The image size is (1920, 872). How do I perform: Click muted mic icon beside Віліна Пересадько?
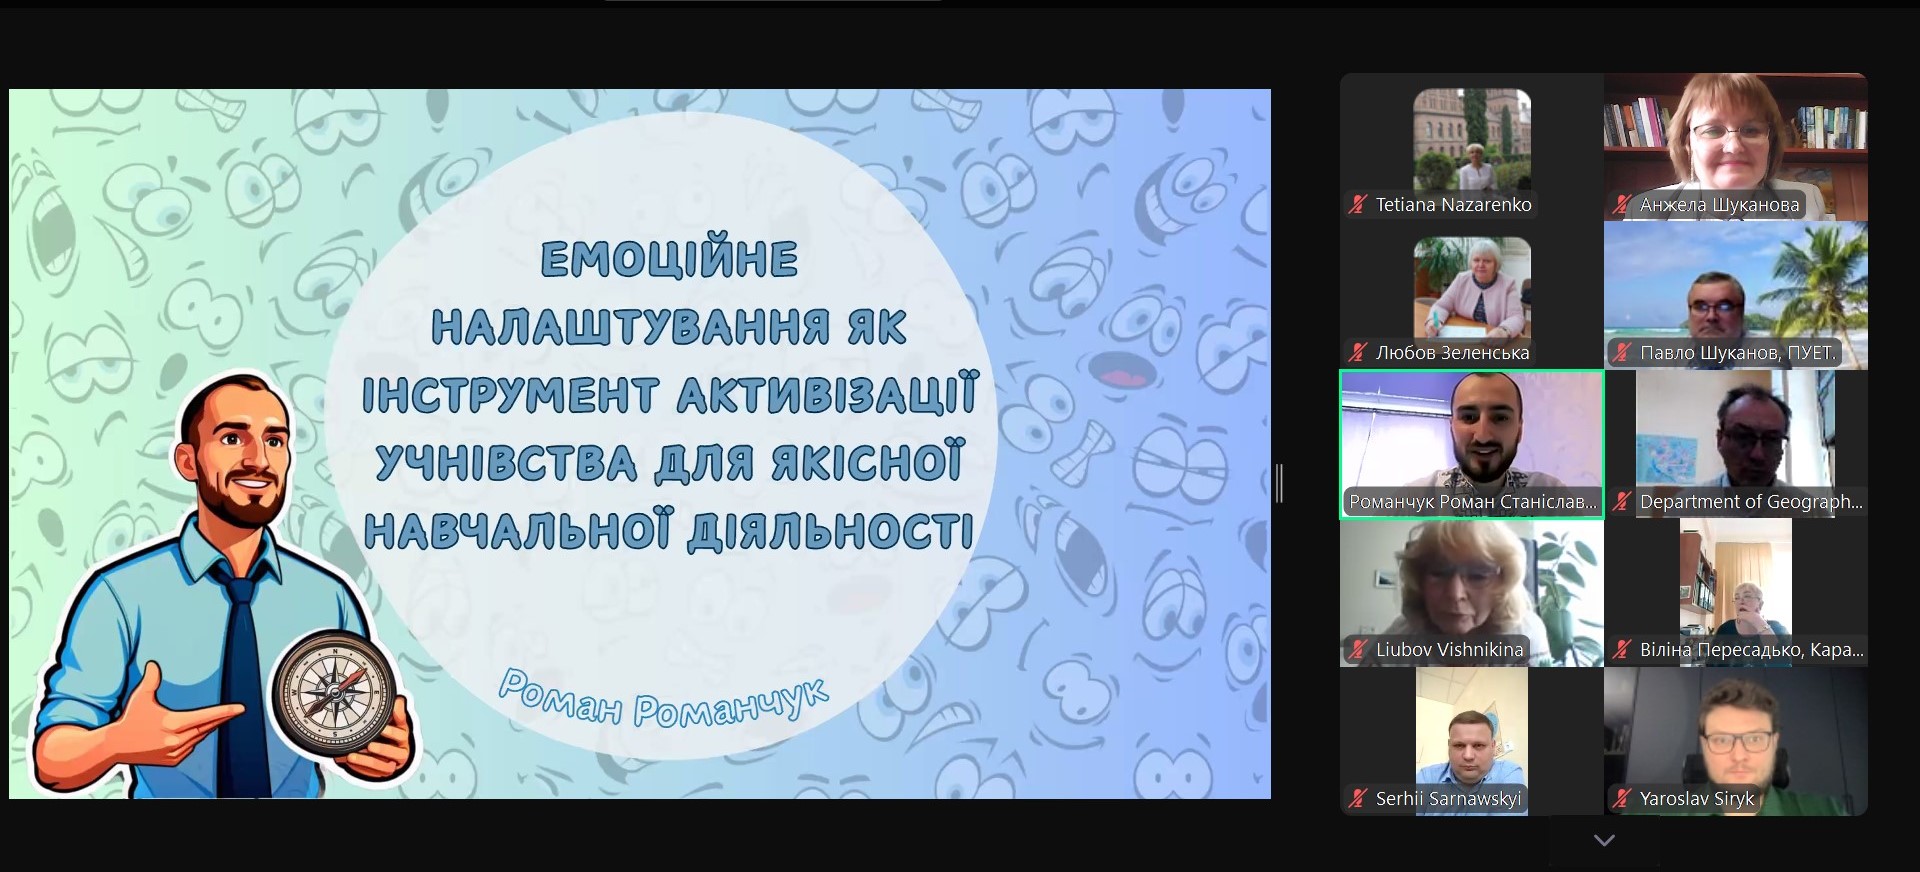click(1621, 650)
